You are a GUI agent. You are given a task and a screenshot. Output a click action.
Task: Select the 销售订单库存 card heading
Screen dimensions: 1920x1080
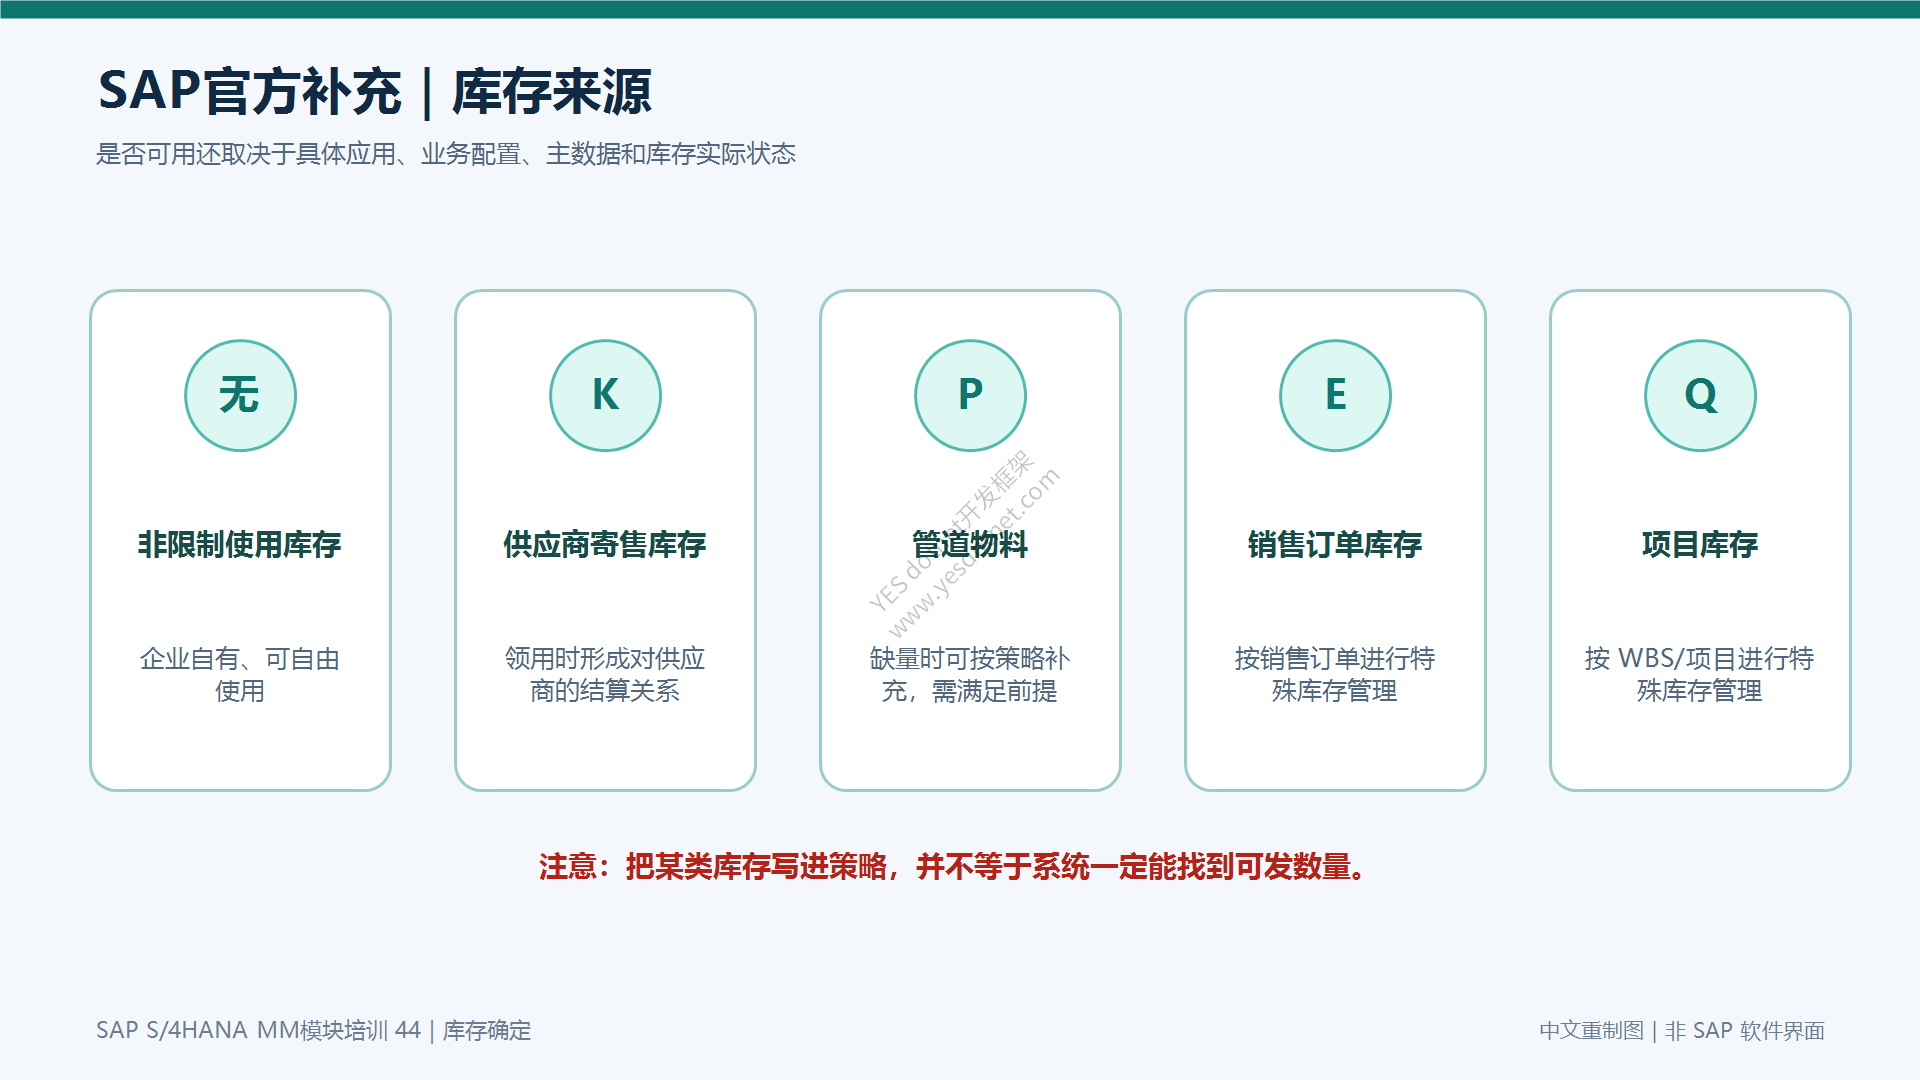[x=1335, y=544]
